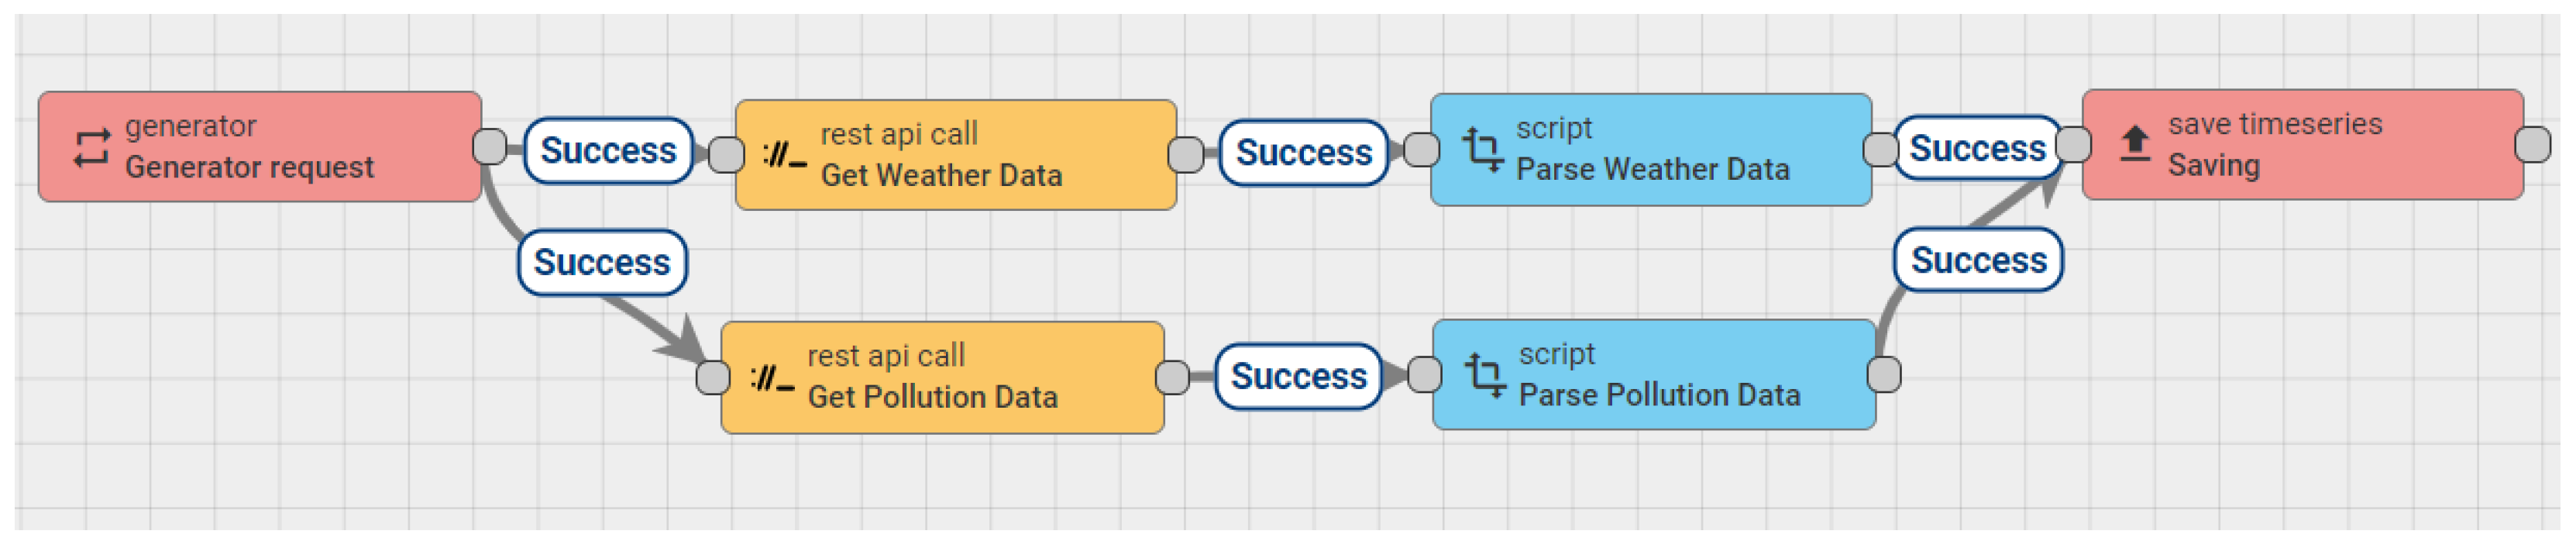Click the output port of Generator request node
The image size is (2576, 548).
(x=489, y=147)
